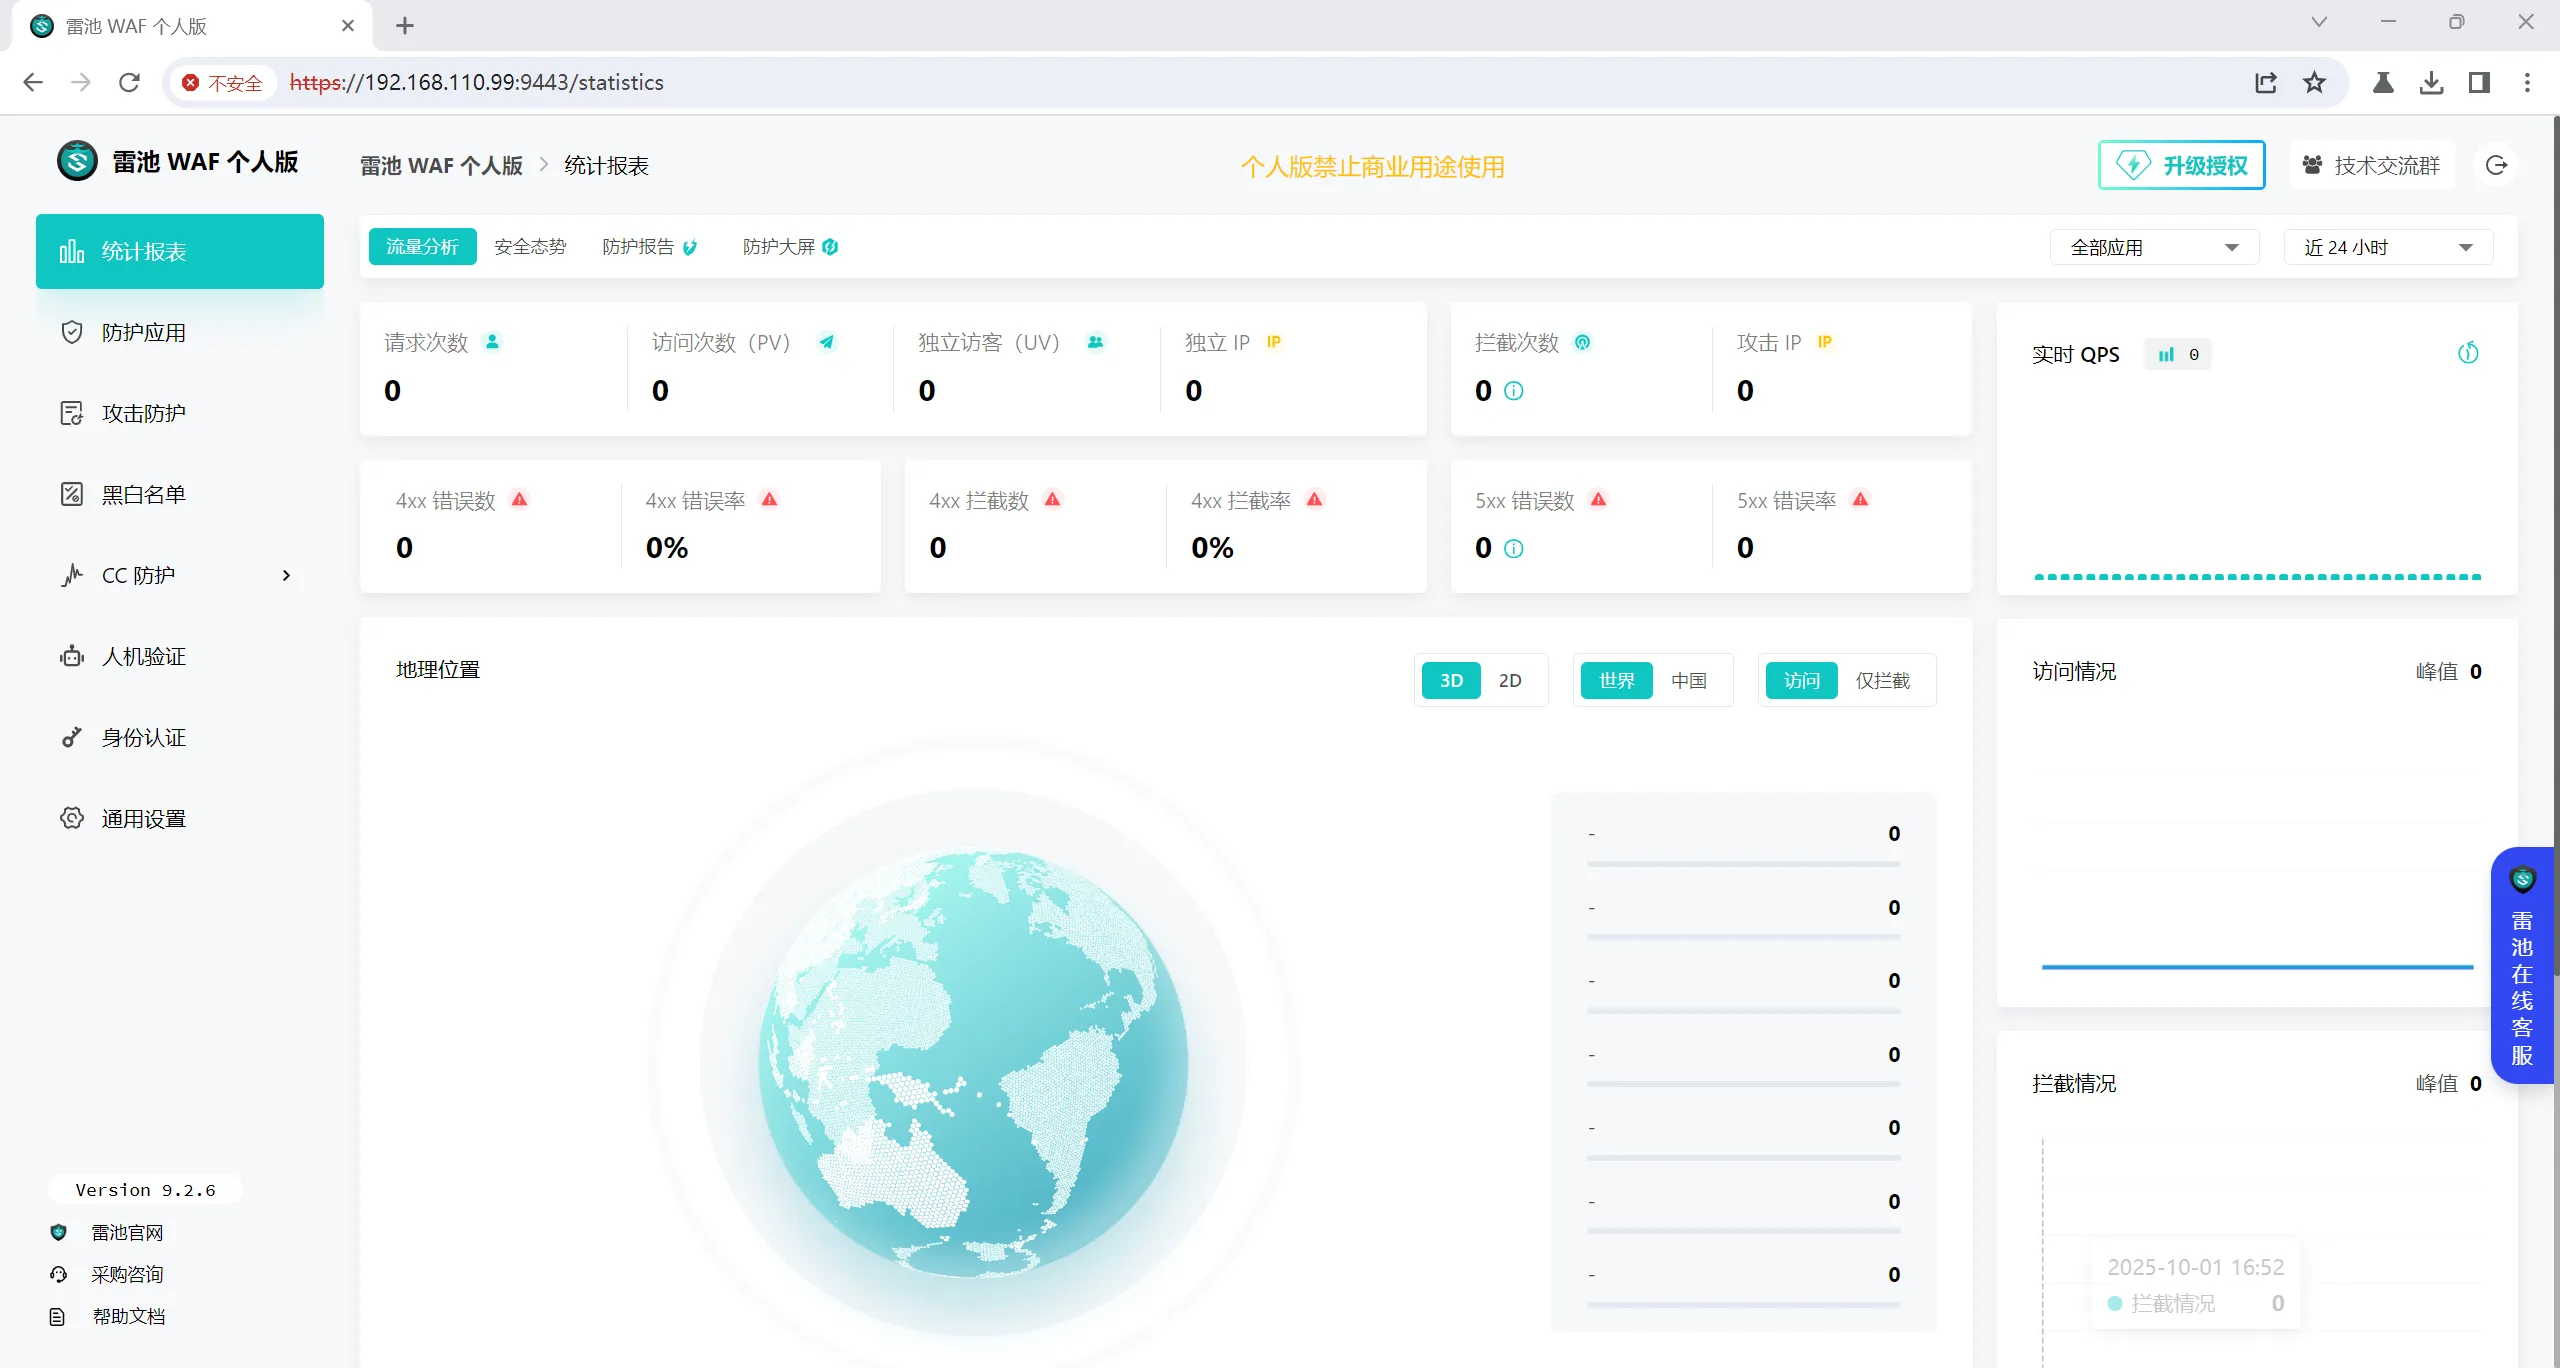Open the 全部应用 dropdown
The image size is (2560, 1368).
pos(2154,247)
